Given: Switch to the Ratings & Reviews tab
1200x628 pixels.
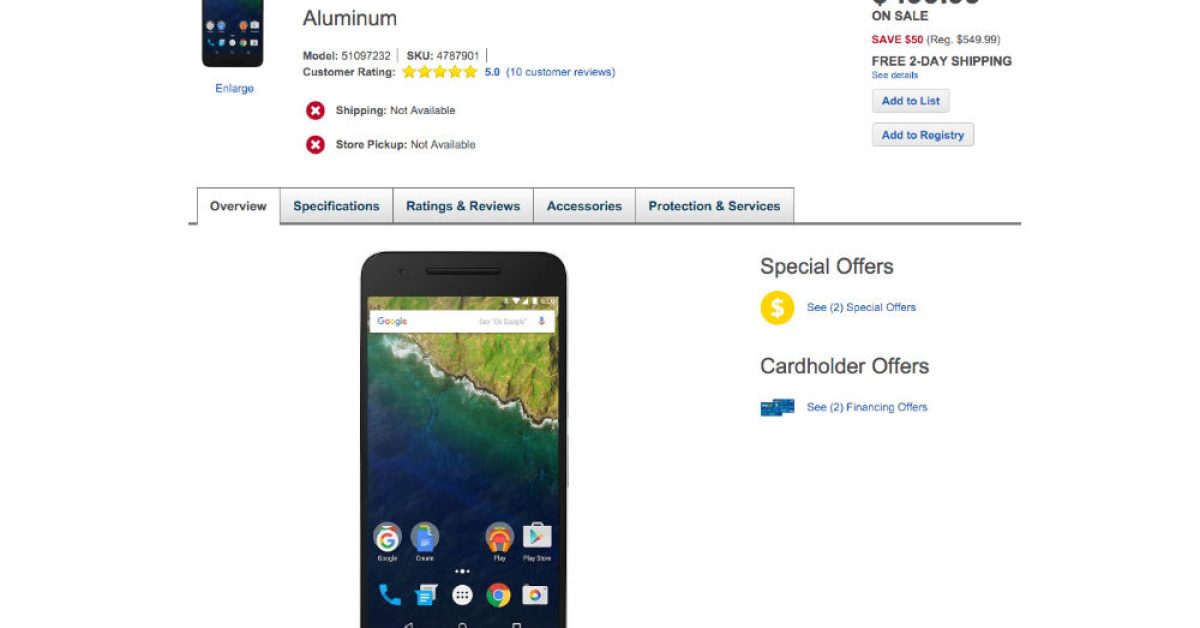Looking at the screenshot, I should click(x=463, y=206).
